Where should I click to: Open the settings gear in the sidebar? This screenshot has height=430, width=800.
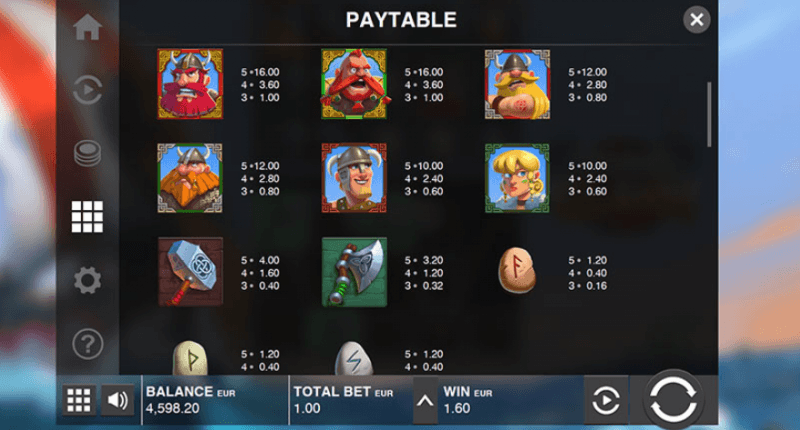pos(87,280)
